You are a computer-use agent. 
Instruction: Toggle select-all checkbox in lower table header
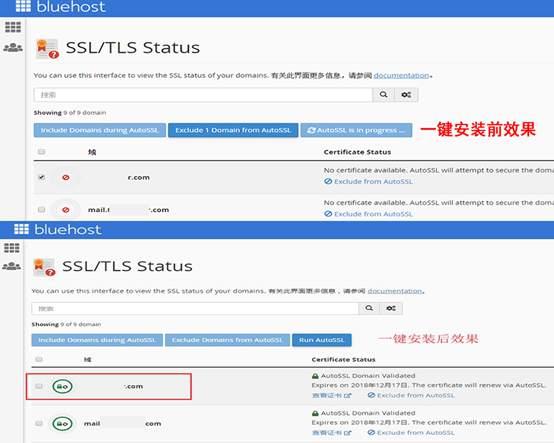pos(39,359)
